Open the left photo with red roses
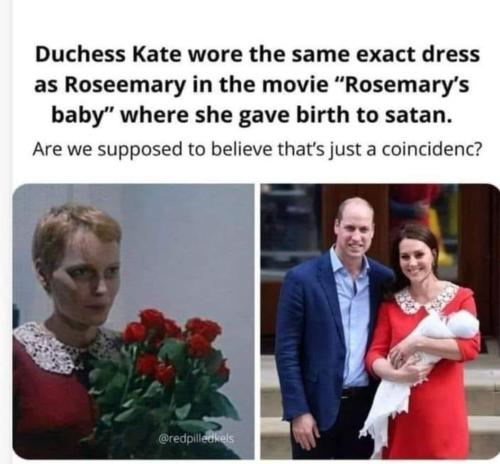 (134, 321)
